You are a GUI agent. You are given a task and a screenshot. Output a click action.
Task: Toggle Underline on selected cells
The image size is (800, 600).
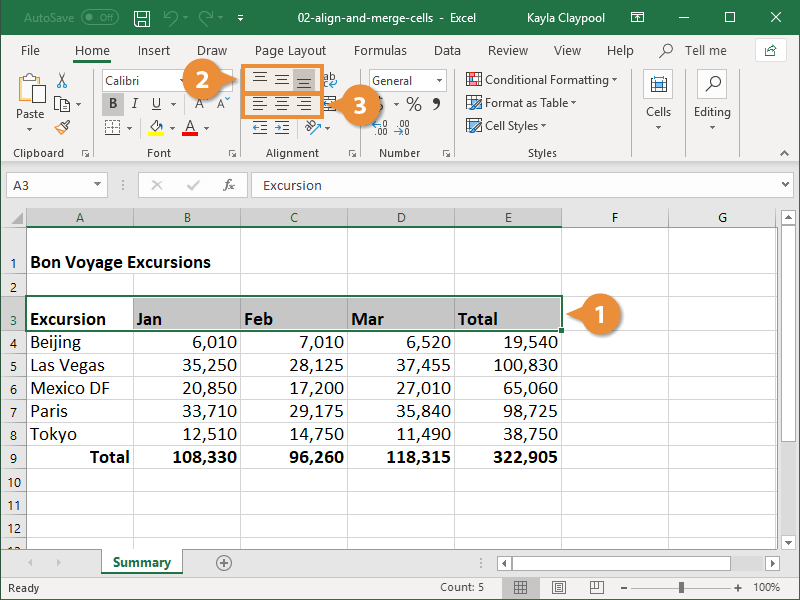coord(152,103)
